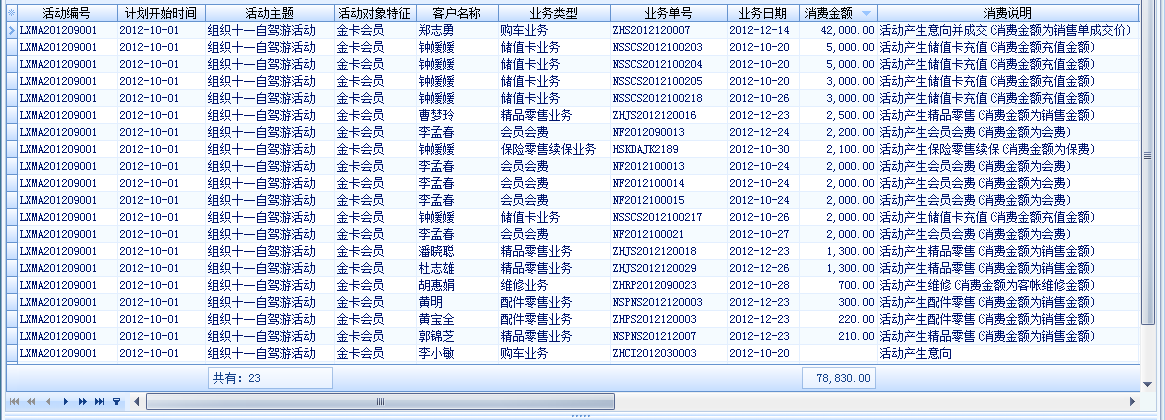Image resolution: width=1165 pixels, height=420 pixels.
Task: Select 保险零售续保业务 business type cell
Action: click(554, 149)
